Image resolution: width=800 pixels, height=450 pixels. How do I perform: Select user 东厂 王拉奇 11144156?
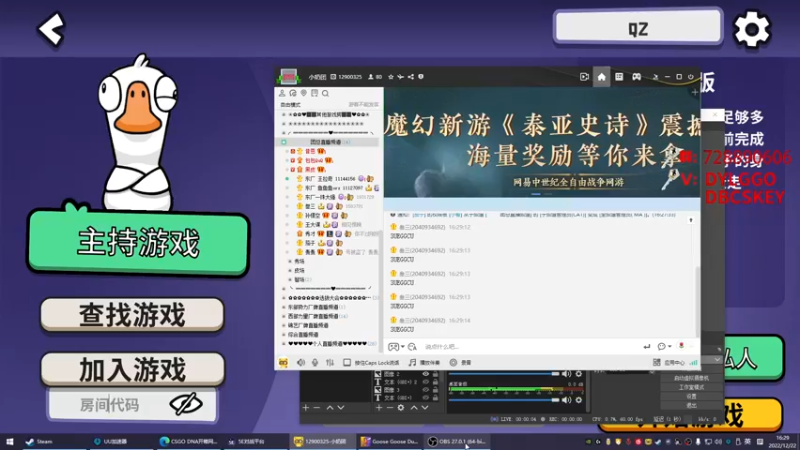(x=330, y=179)
